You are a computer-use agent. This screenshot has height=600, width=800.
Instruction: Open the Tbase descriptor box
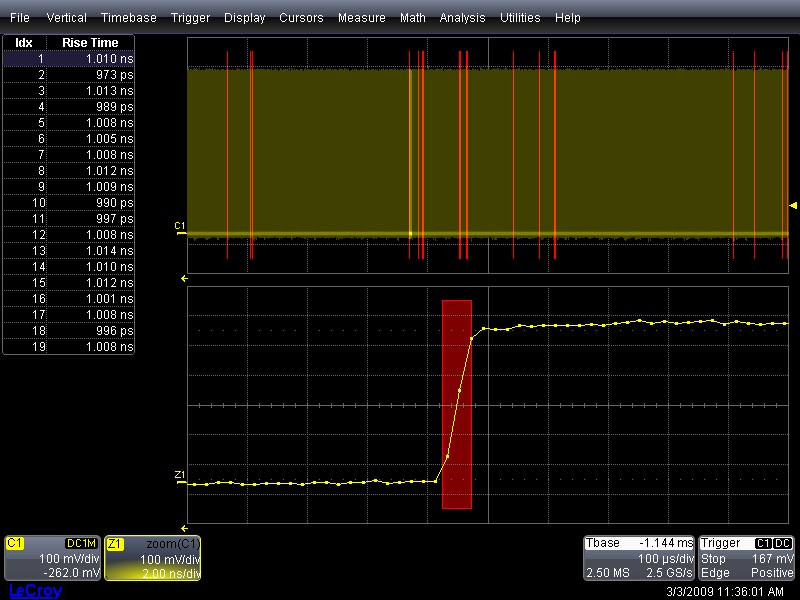pos(638,558)
